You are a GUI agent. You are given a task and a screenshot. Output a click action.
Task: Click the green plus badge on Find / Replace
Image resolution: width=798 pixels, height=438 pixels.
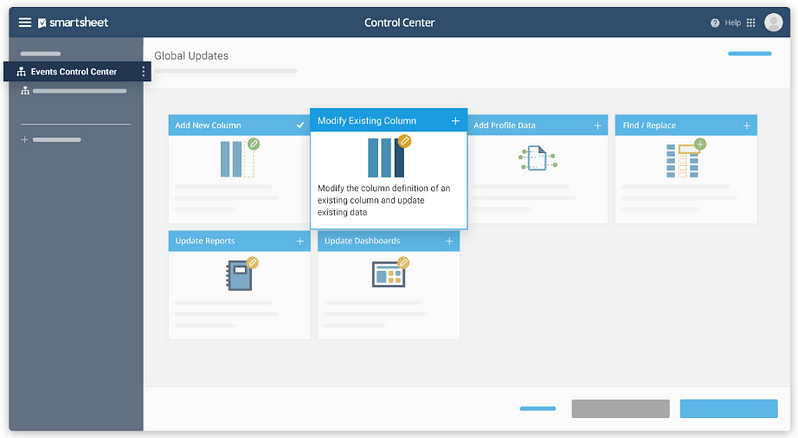700,144
